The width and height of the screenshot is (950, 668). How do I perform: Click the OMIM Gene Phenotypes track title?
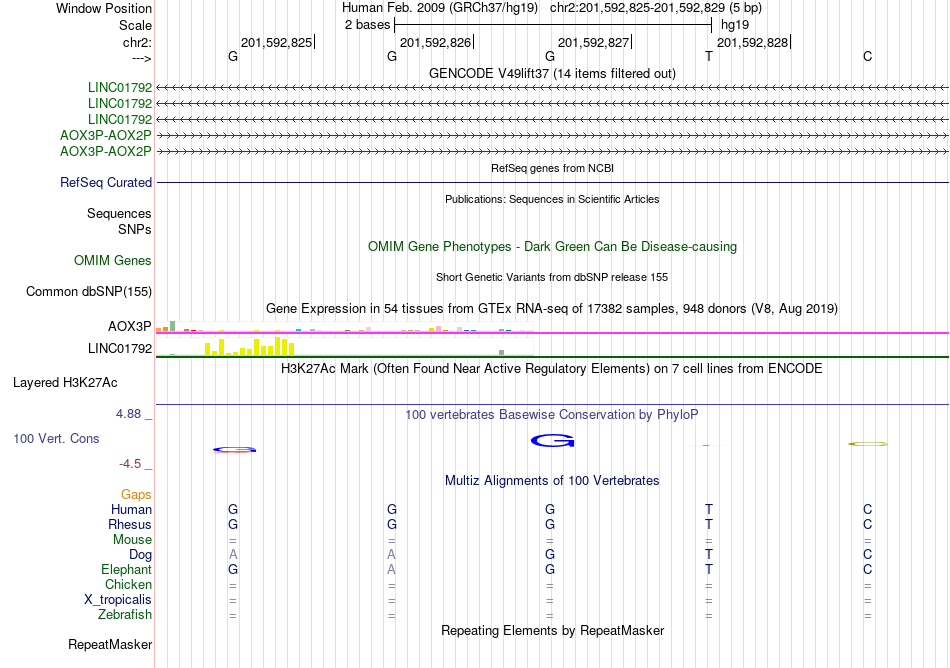tap(552, 246)
